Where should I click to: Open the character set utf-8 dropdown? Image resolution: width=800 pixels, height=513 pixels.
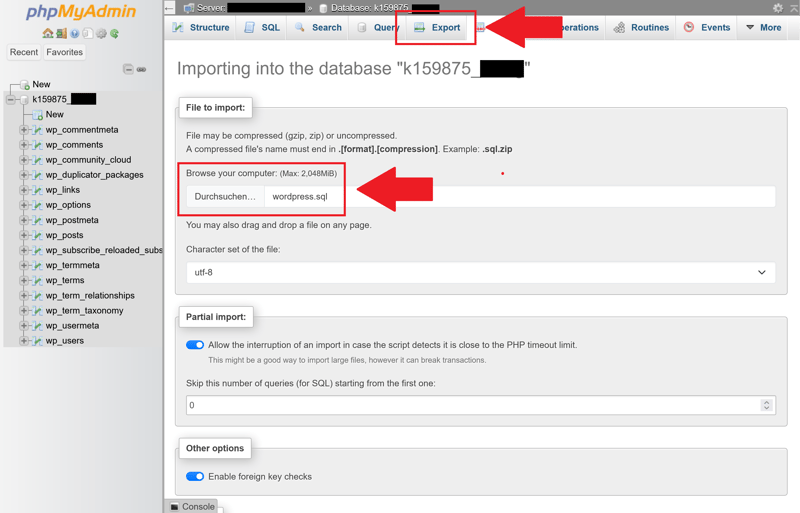[x=480, y=272]
